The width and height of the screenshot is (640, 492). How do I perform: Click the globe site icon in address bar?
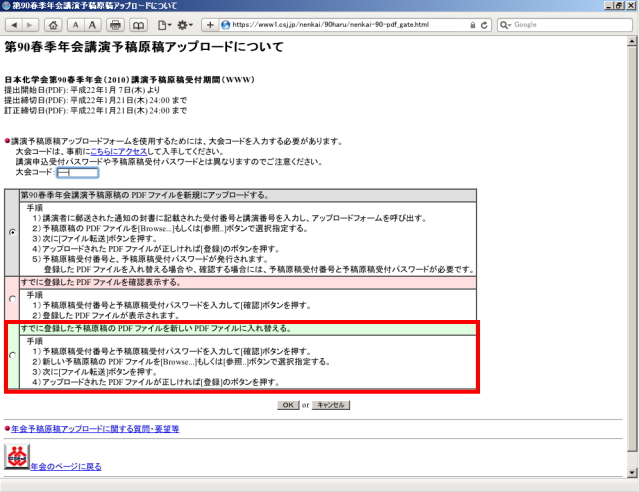pos(225,25)
